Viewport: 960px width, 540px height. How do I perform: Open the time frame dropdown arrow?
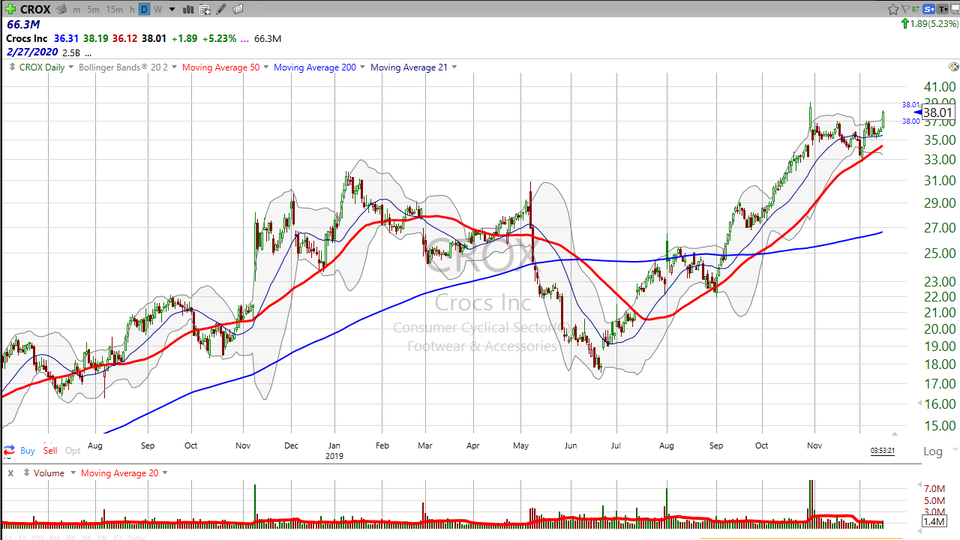[172, 10]
